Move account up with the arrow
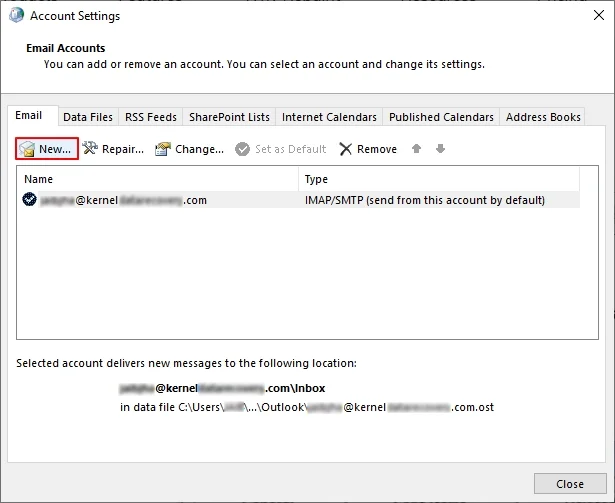Image resolution: width=615 pixels, height=503 pixels. (x=417, y=148)
